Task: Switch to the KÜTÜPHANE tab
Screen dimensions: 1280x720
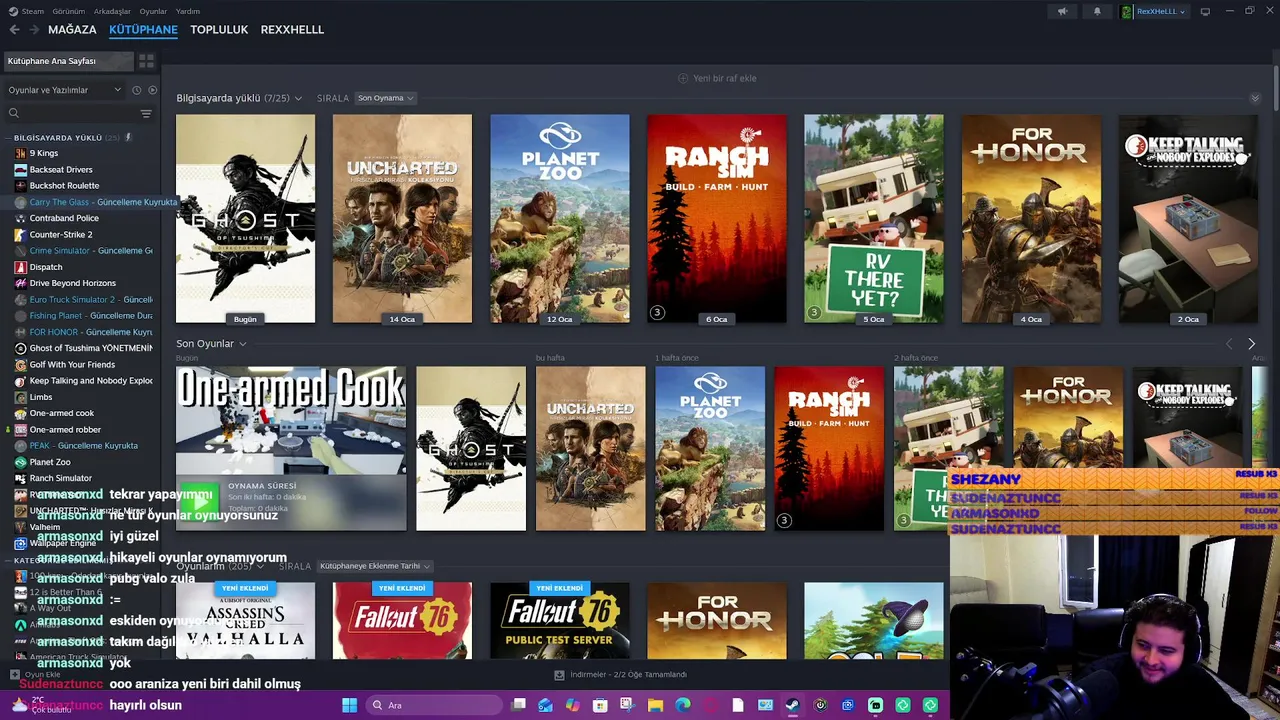Action: pyautogui.click(x=143, y=30)
